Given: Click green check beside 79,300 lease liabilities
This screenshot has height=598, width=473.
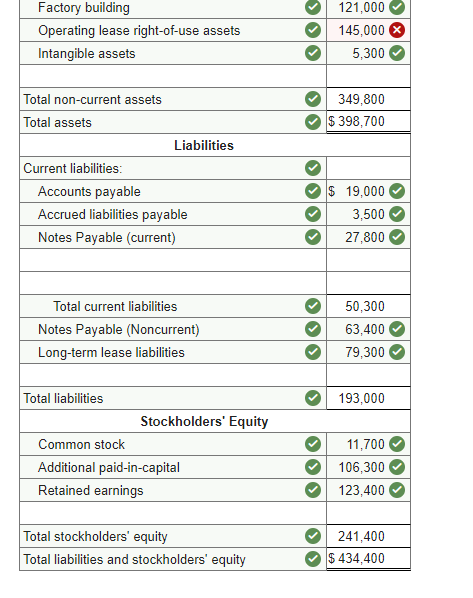Looking at the screenshot, I should (x=397, y=352).
